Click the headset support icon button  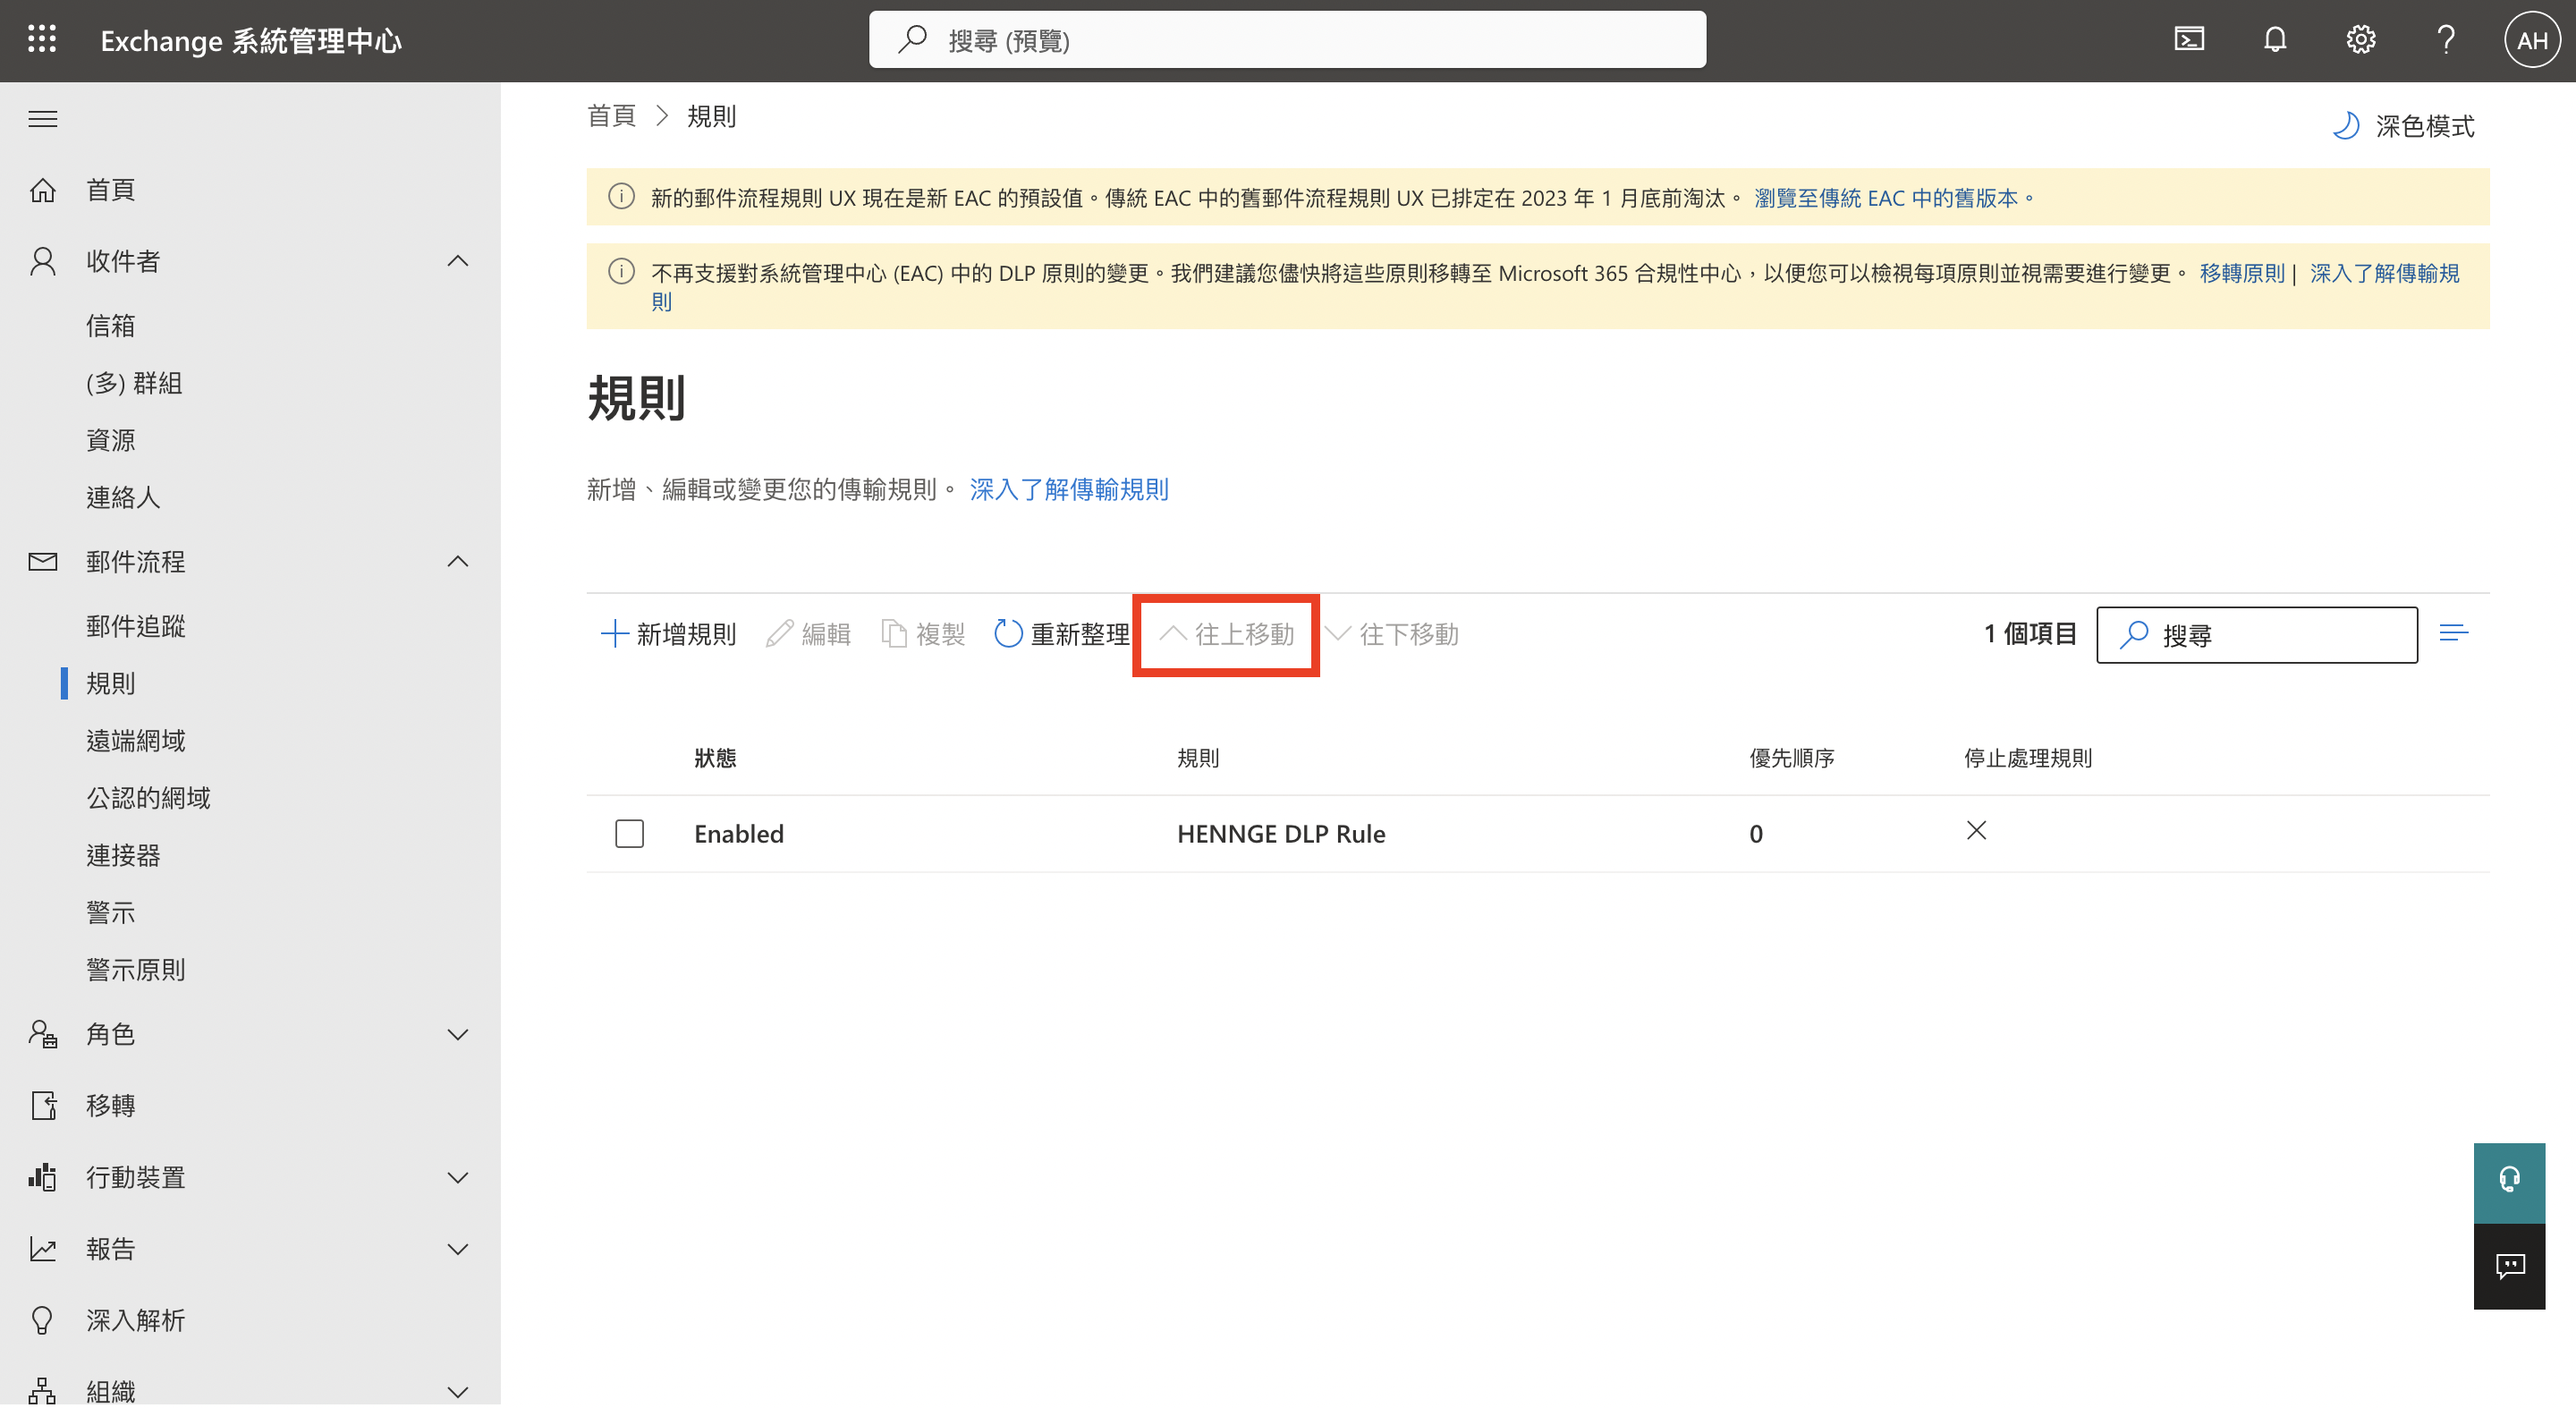point(2509,1182)
